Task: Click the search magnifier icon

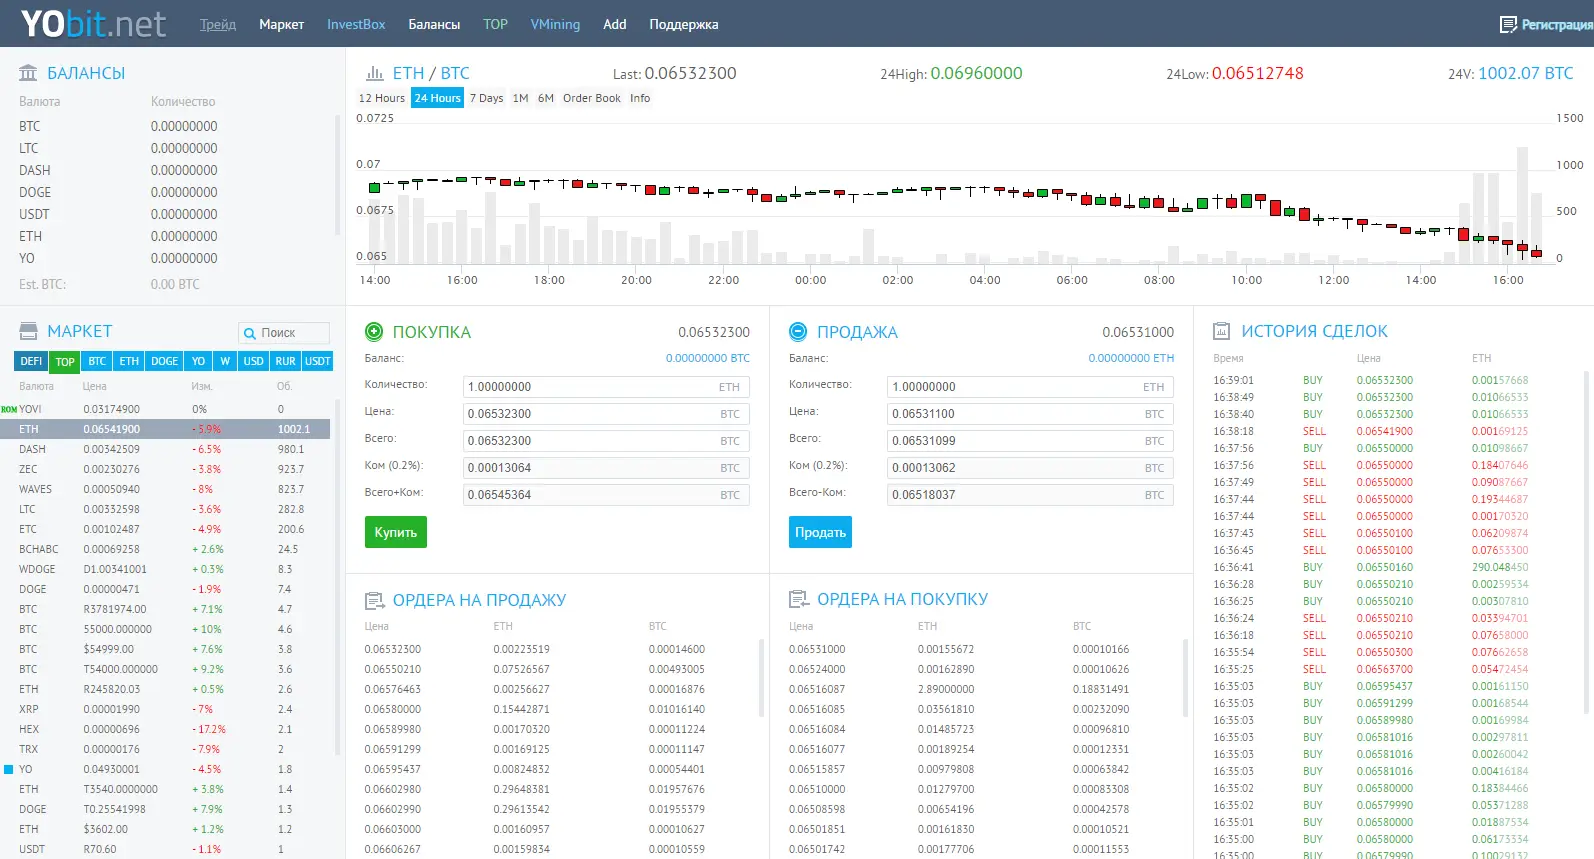Action: [x=250, y=333]
